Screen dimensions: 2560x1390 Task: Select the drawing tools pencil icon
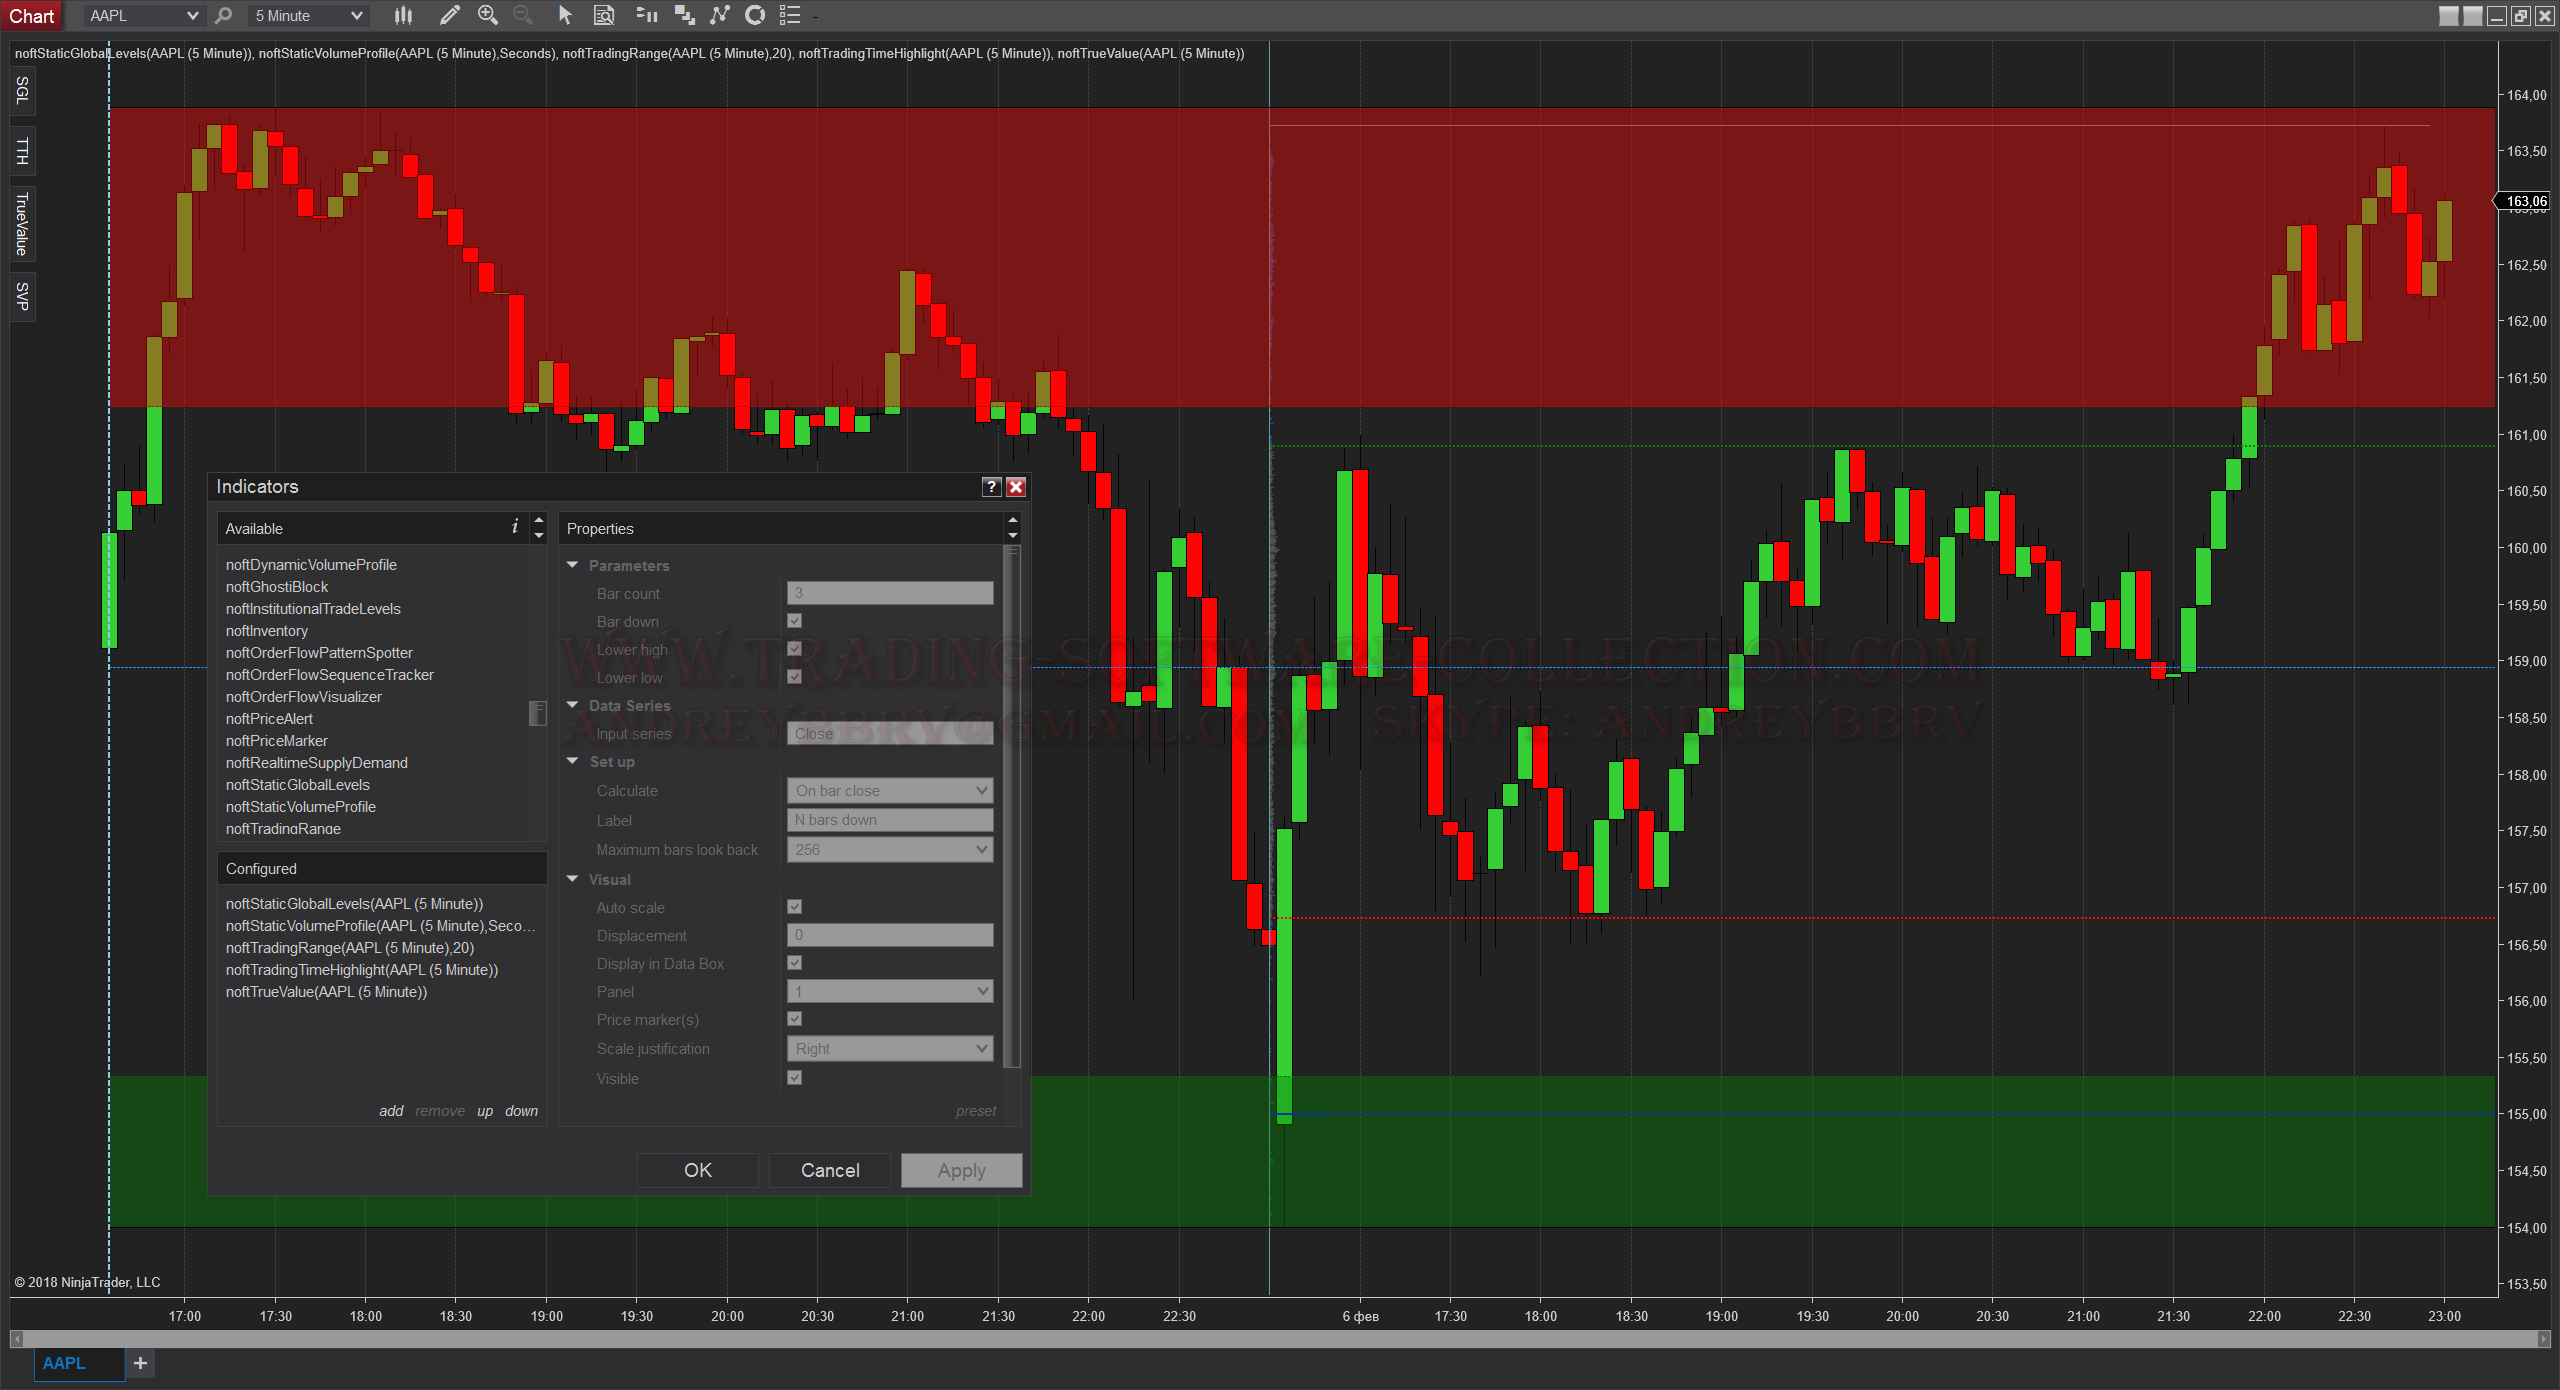coord(450,15)
